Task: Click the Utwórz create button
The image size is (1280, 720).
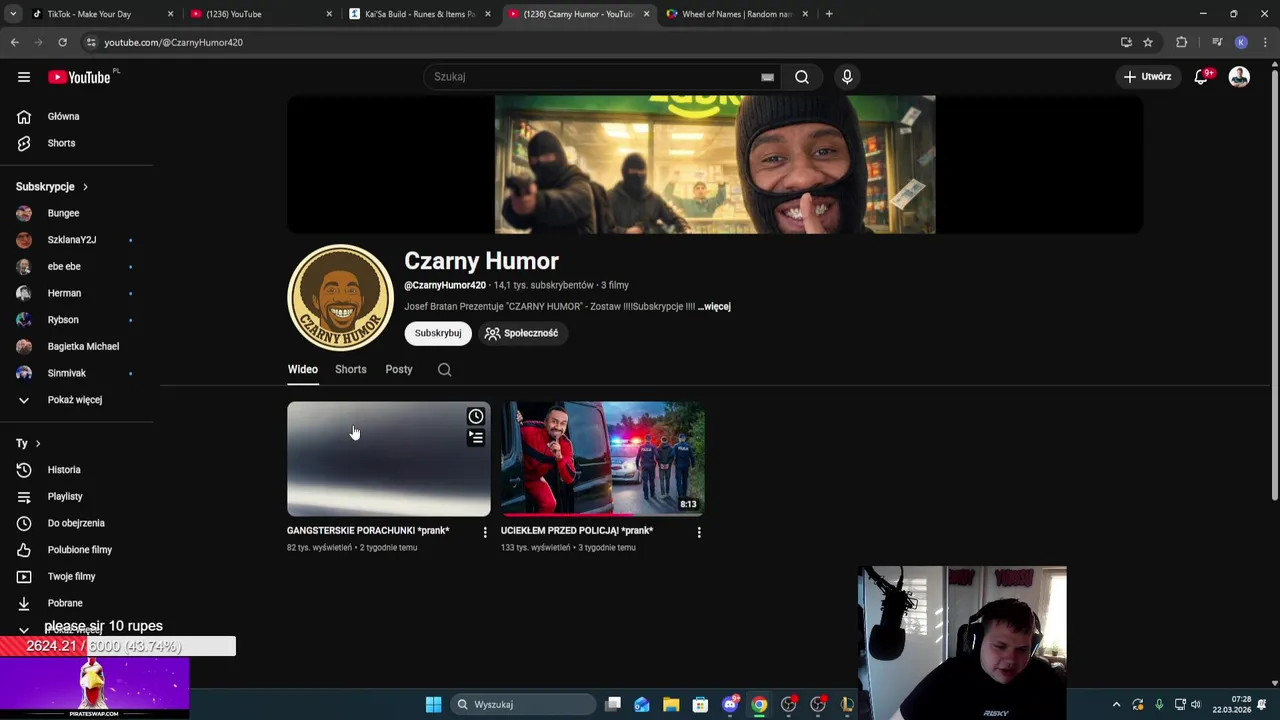Action: 1147,77
